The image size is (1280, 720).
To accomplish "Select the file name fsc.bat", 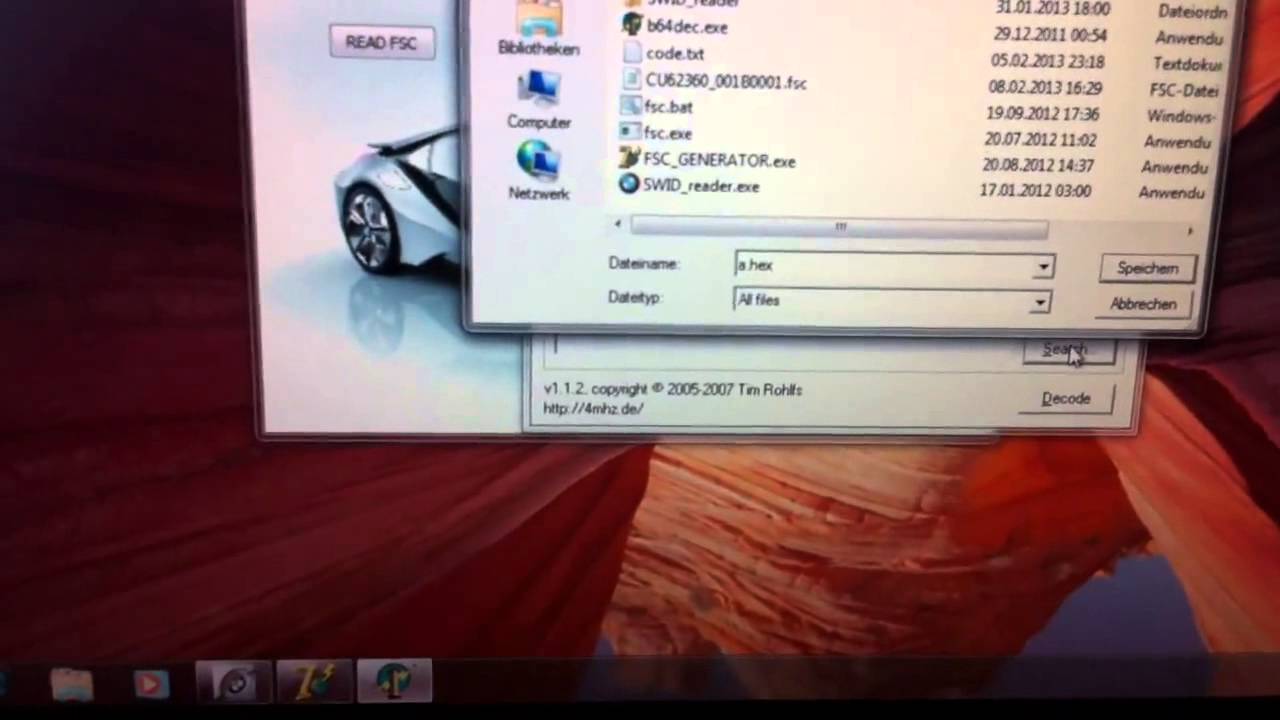I will (x=668, y=107).
